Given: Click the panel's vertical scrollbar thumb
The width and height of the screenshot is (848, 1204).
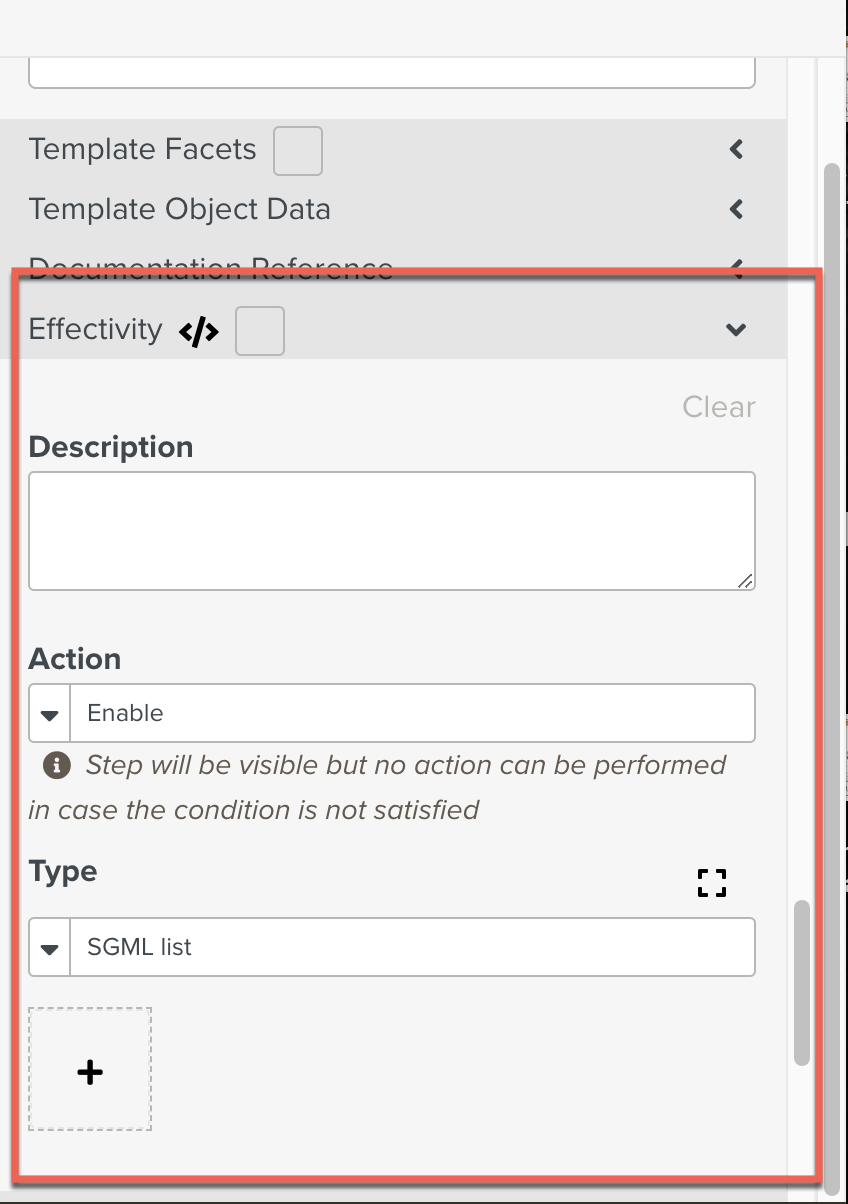Looking at the screenshot, I should 802,983.
